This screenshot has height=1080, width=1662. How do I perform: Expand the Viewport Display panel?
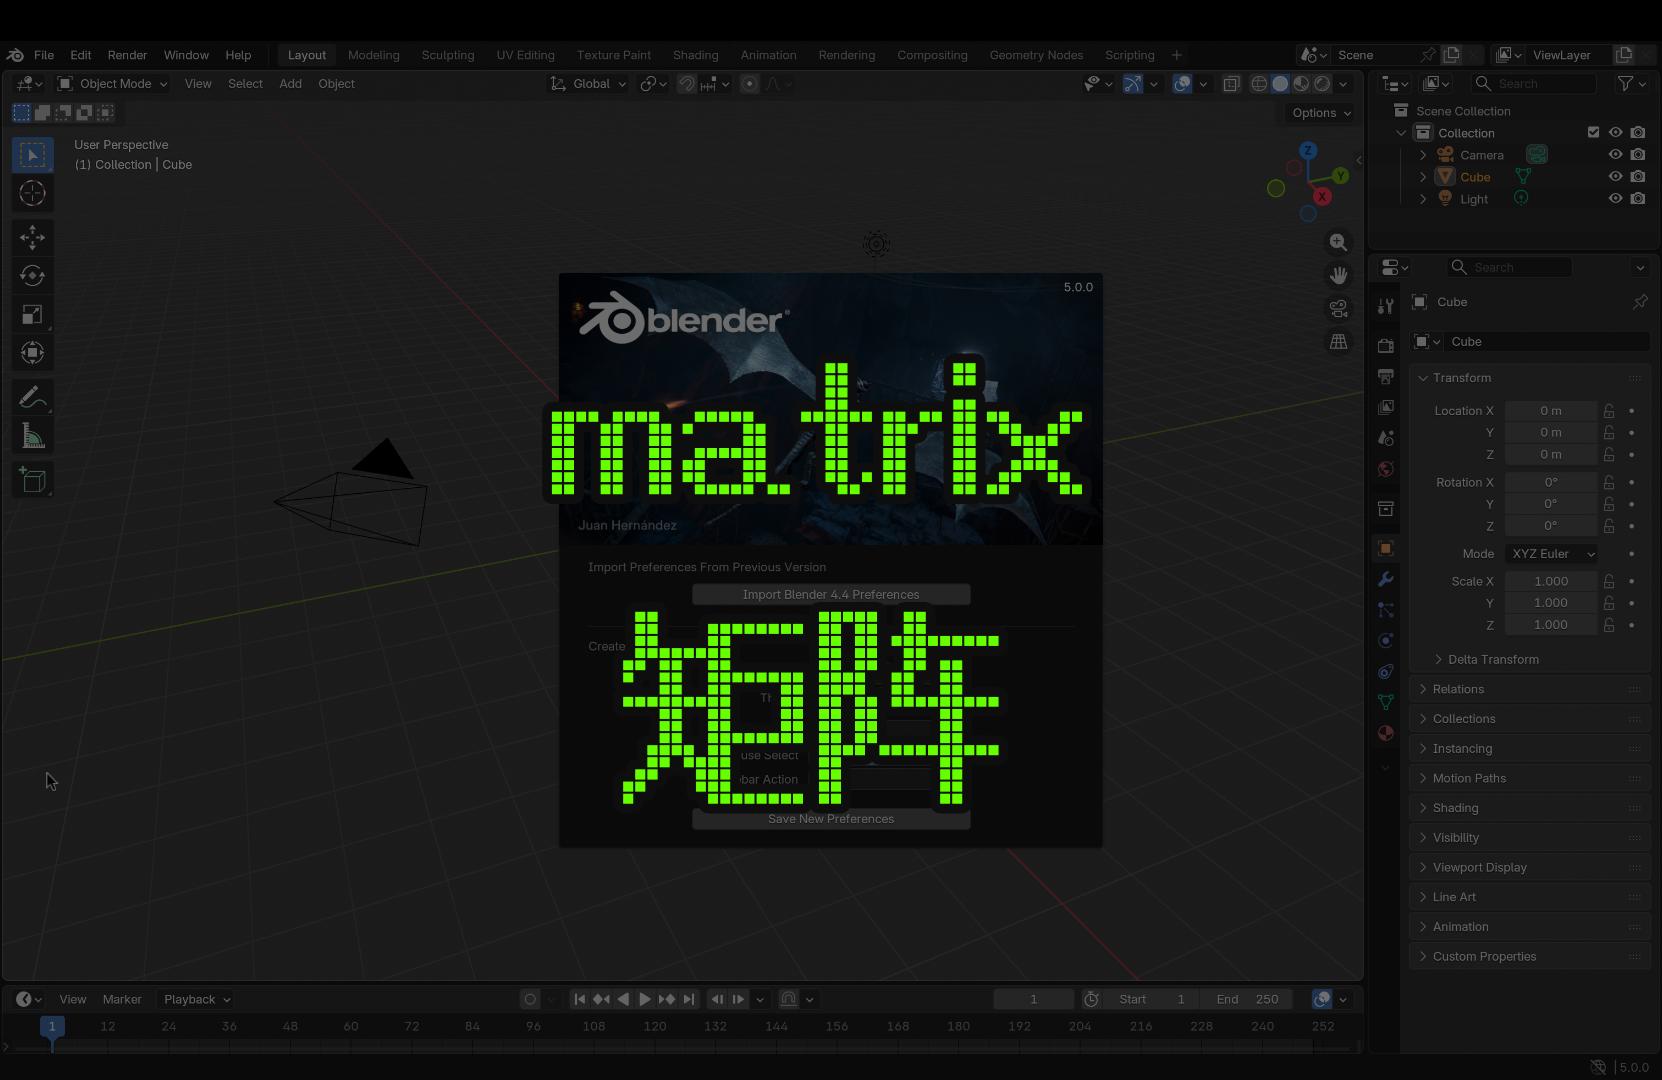click(x=1479, y=868)
